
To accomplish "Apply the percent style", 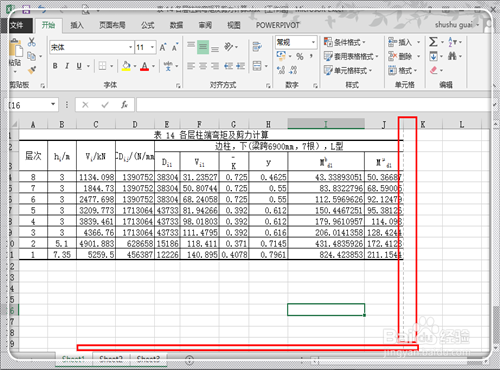I will coord(300,56).
